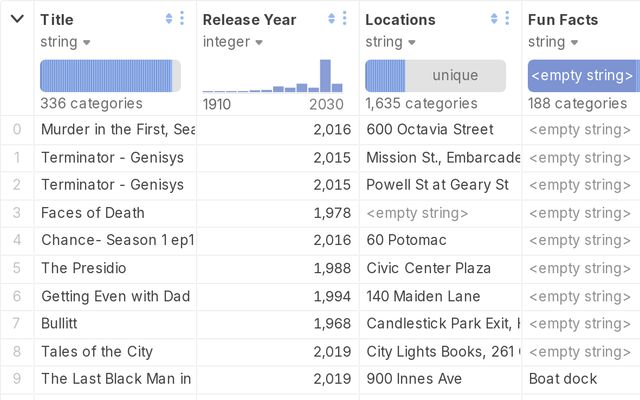This screenshot has height=400, width=640.
Task: Sort by Release Year
Action: [331, 19]
